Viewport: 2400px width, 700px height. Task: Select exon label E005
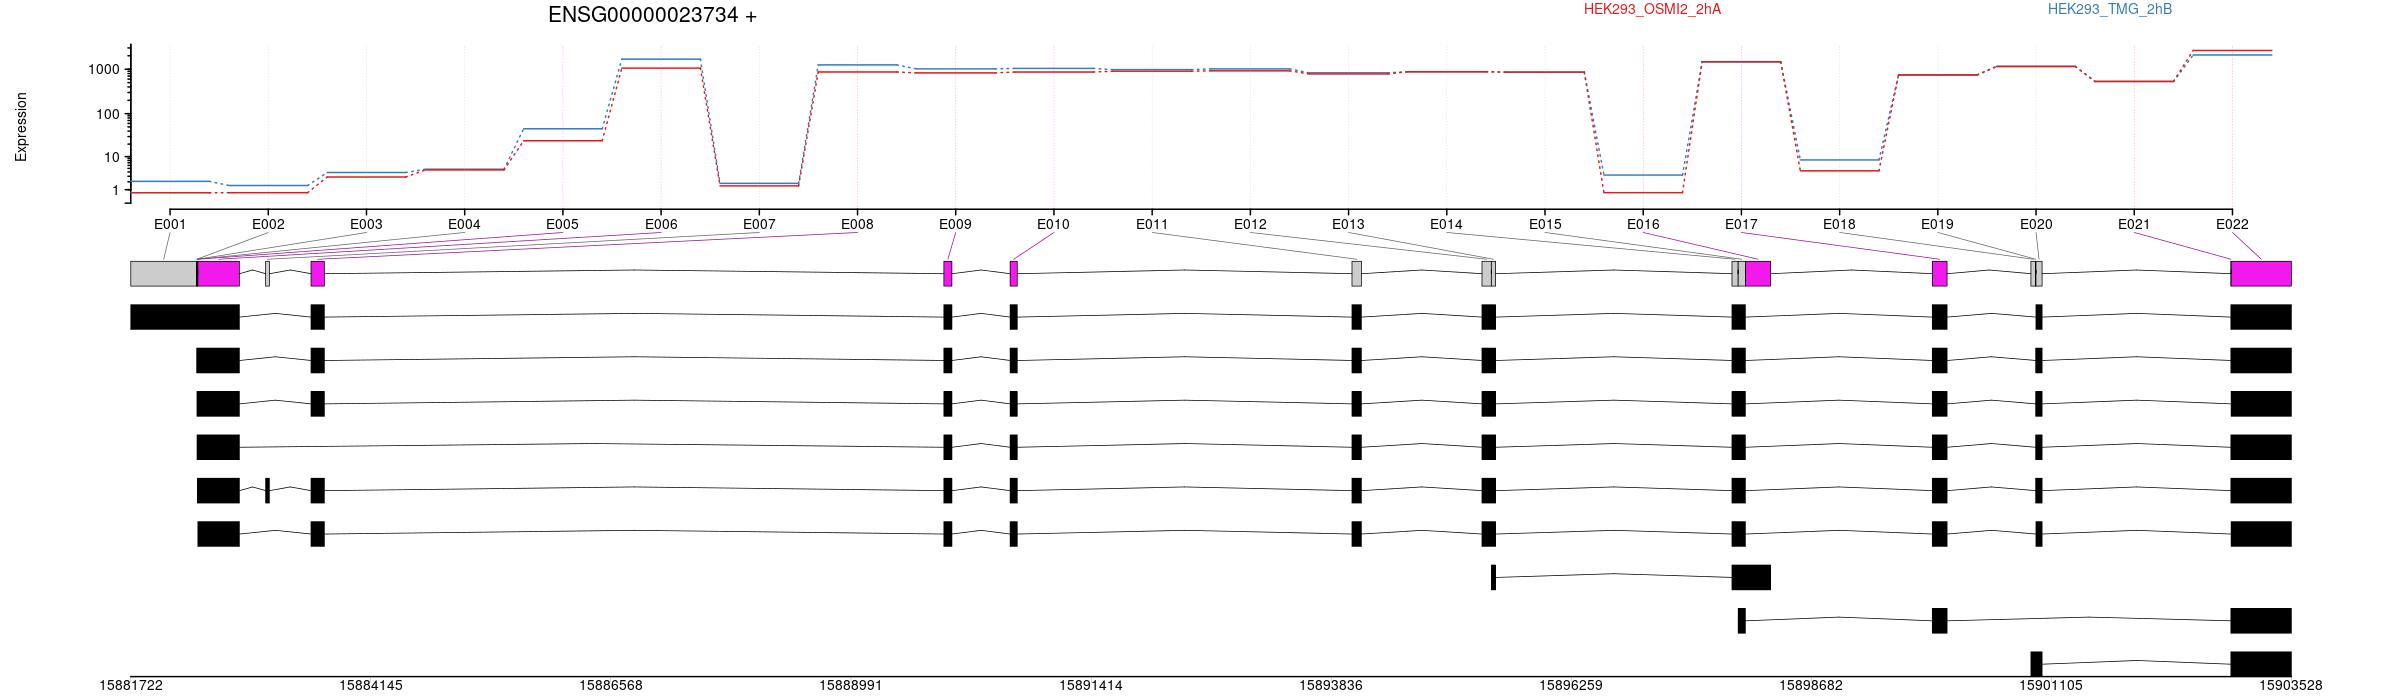(562, 224)
